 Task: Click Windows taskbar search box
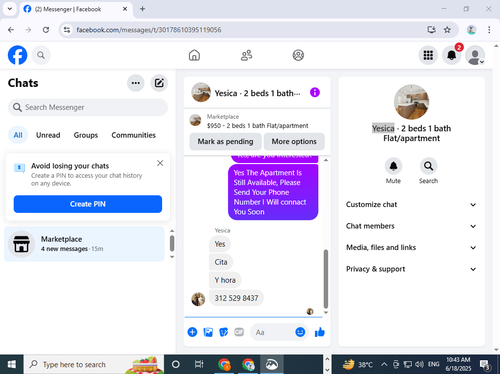point(94,364)
